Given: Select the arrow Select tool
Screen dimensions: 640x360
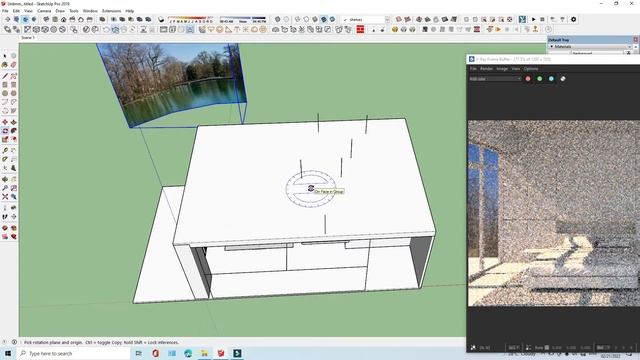Looking at the screenshot, I should tap(5, 56).
